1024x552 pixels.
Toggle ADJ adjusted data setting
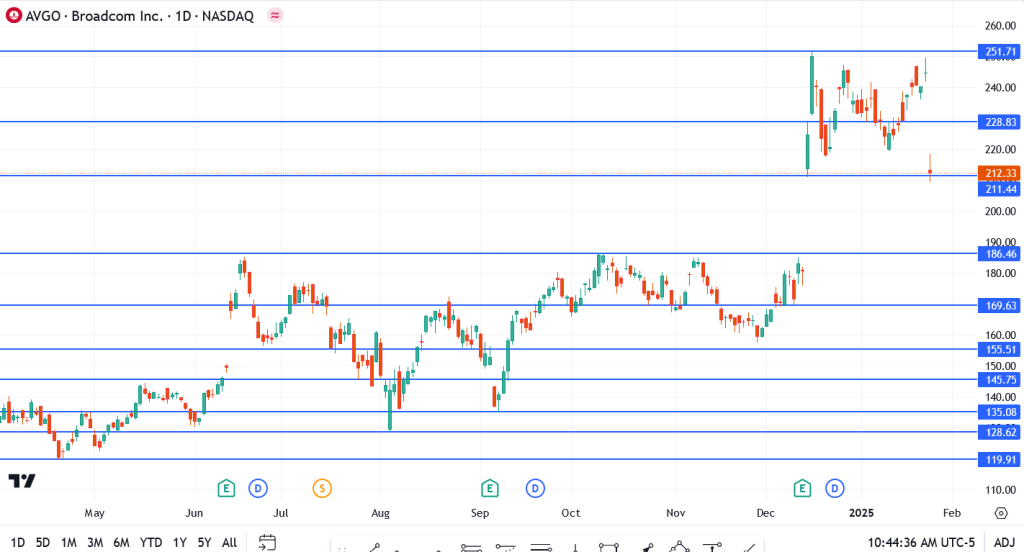[1004, 542]
